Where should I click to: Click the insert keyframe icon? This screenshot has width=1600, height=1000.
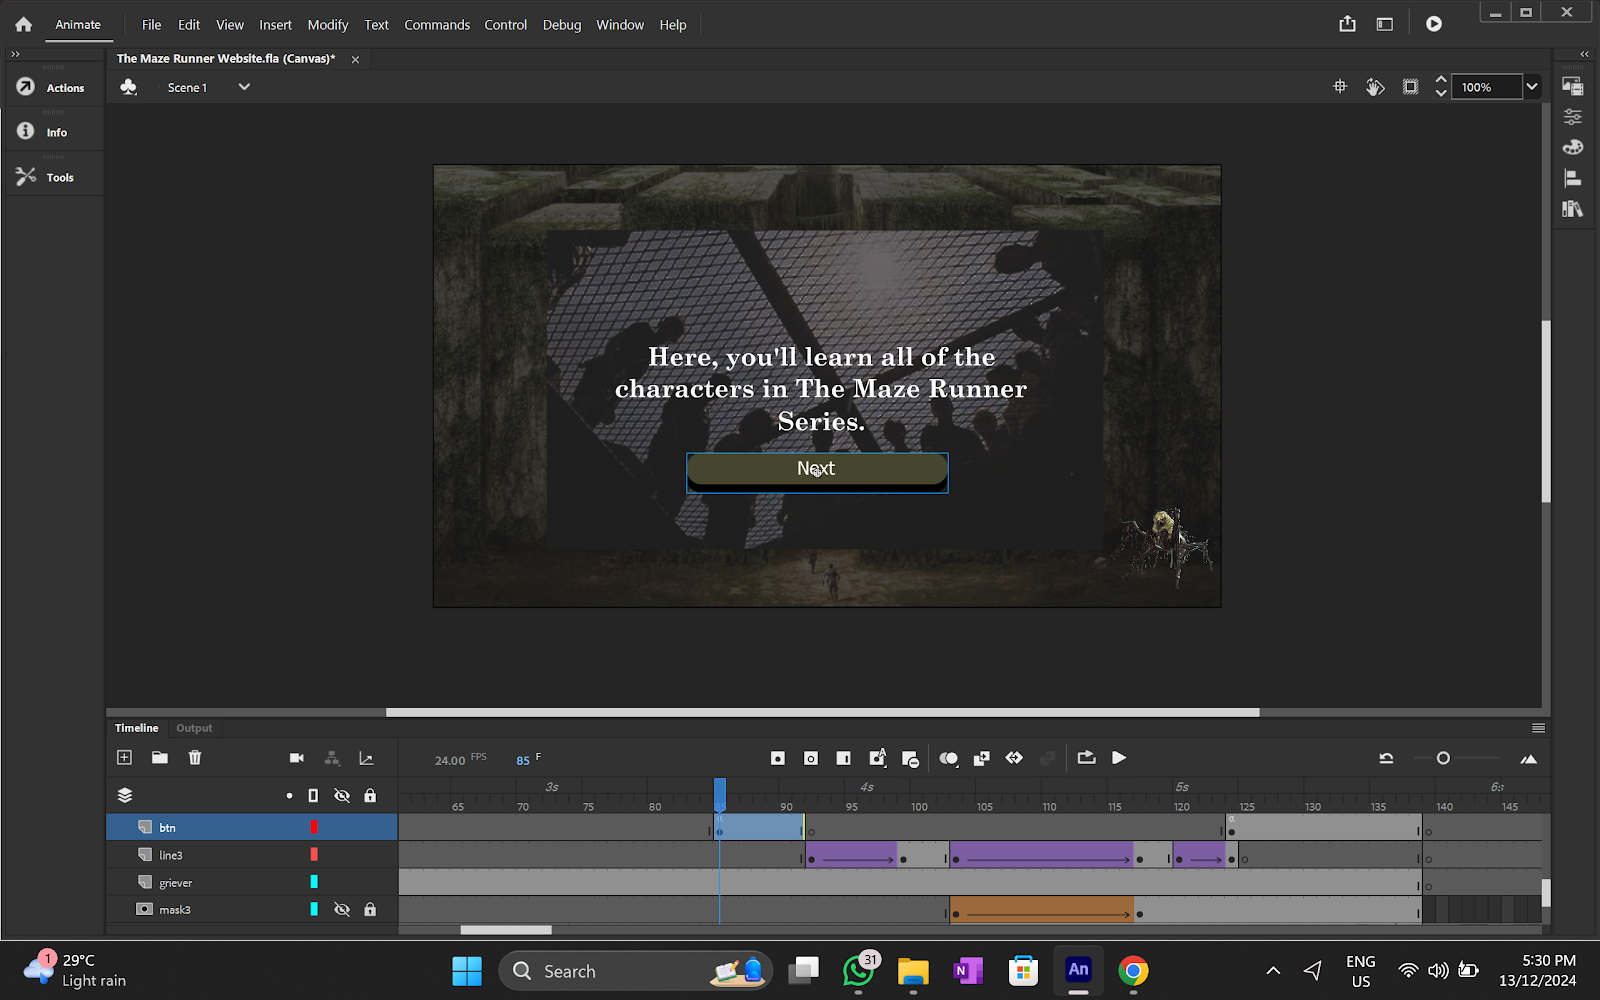pos(777,758)
